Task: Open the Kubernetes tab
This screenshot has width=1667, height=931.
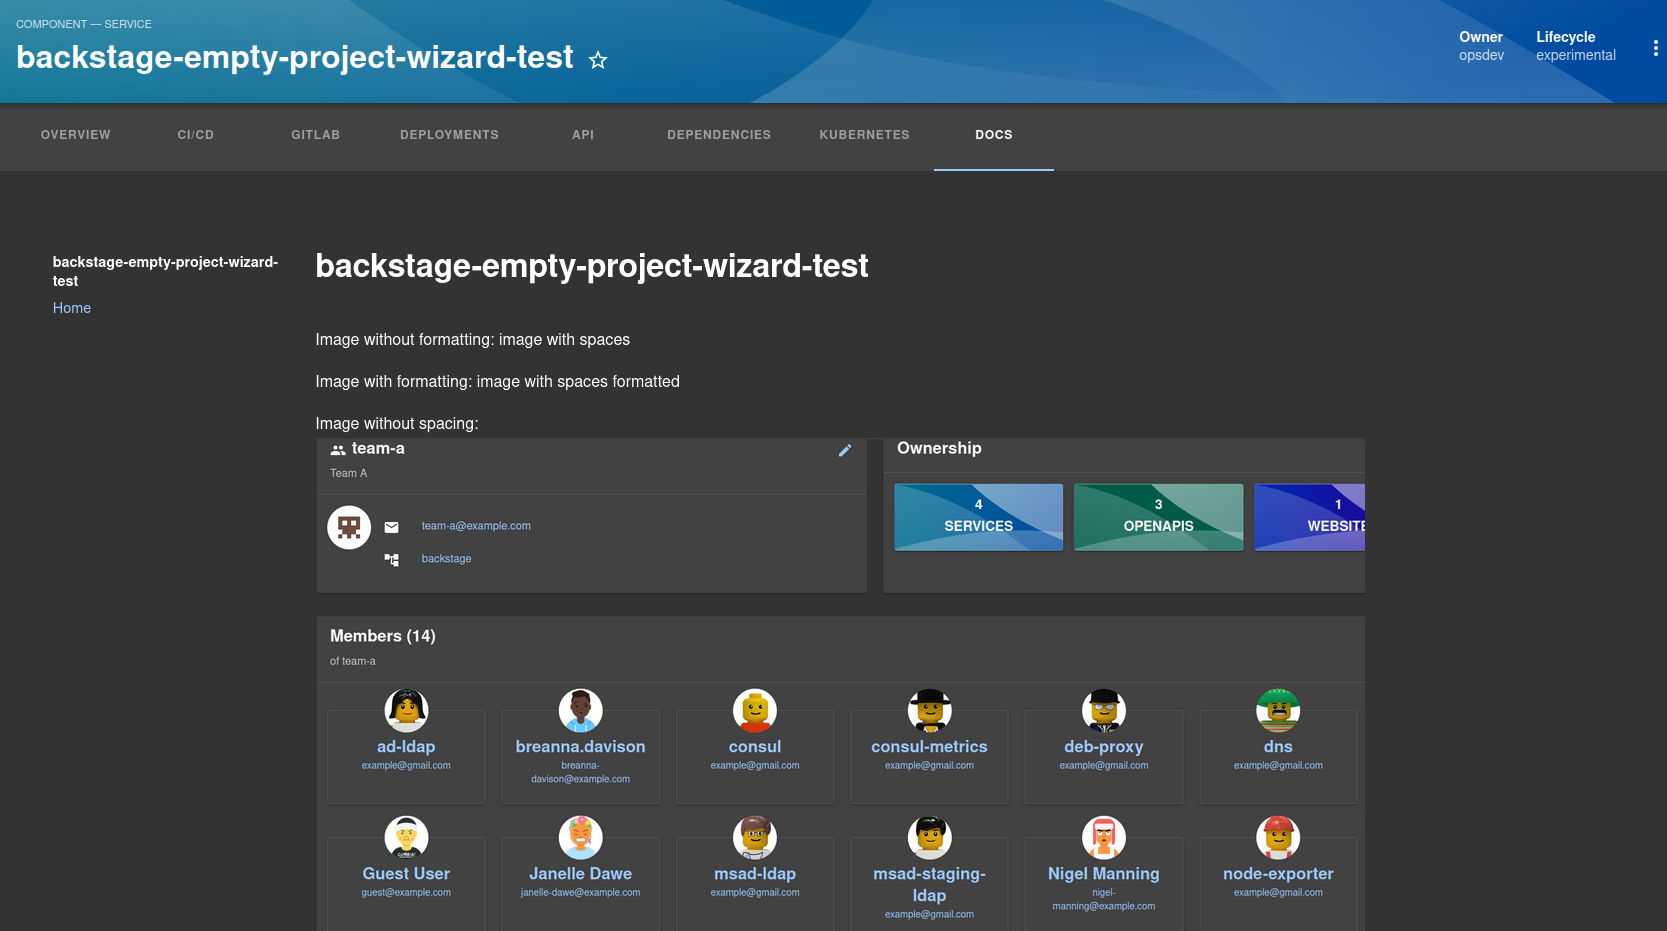Action: click(x=864, y=134)
